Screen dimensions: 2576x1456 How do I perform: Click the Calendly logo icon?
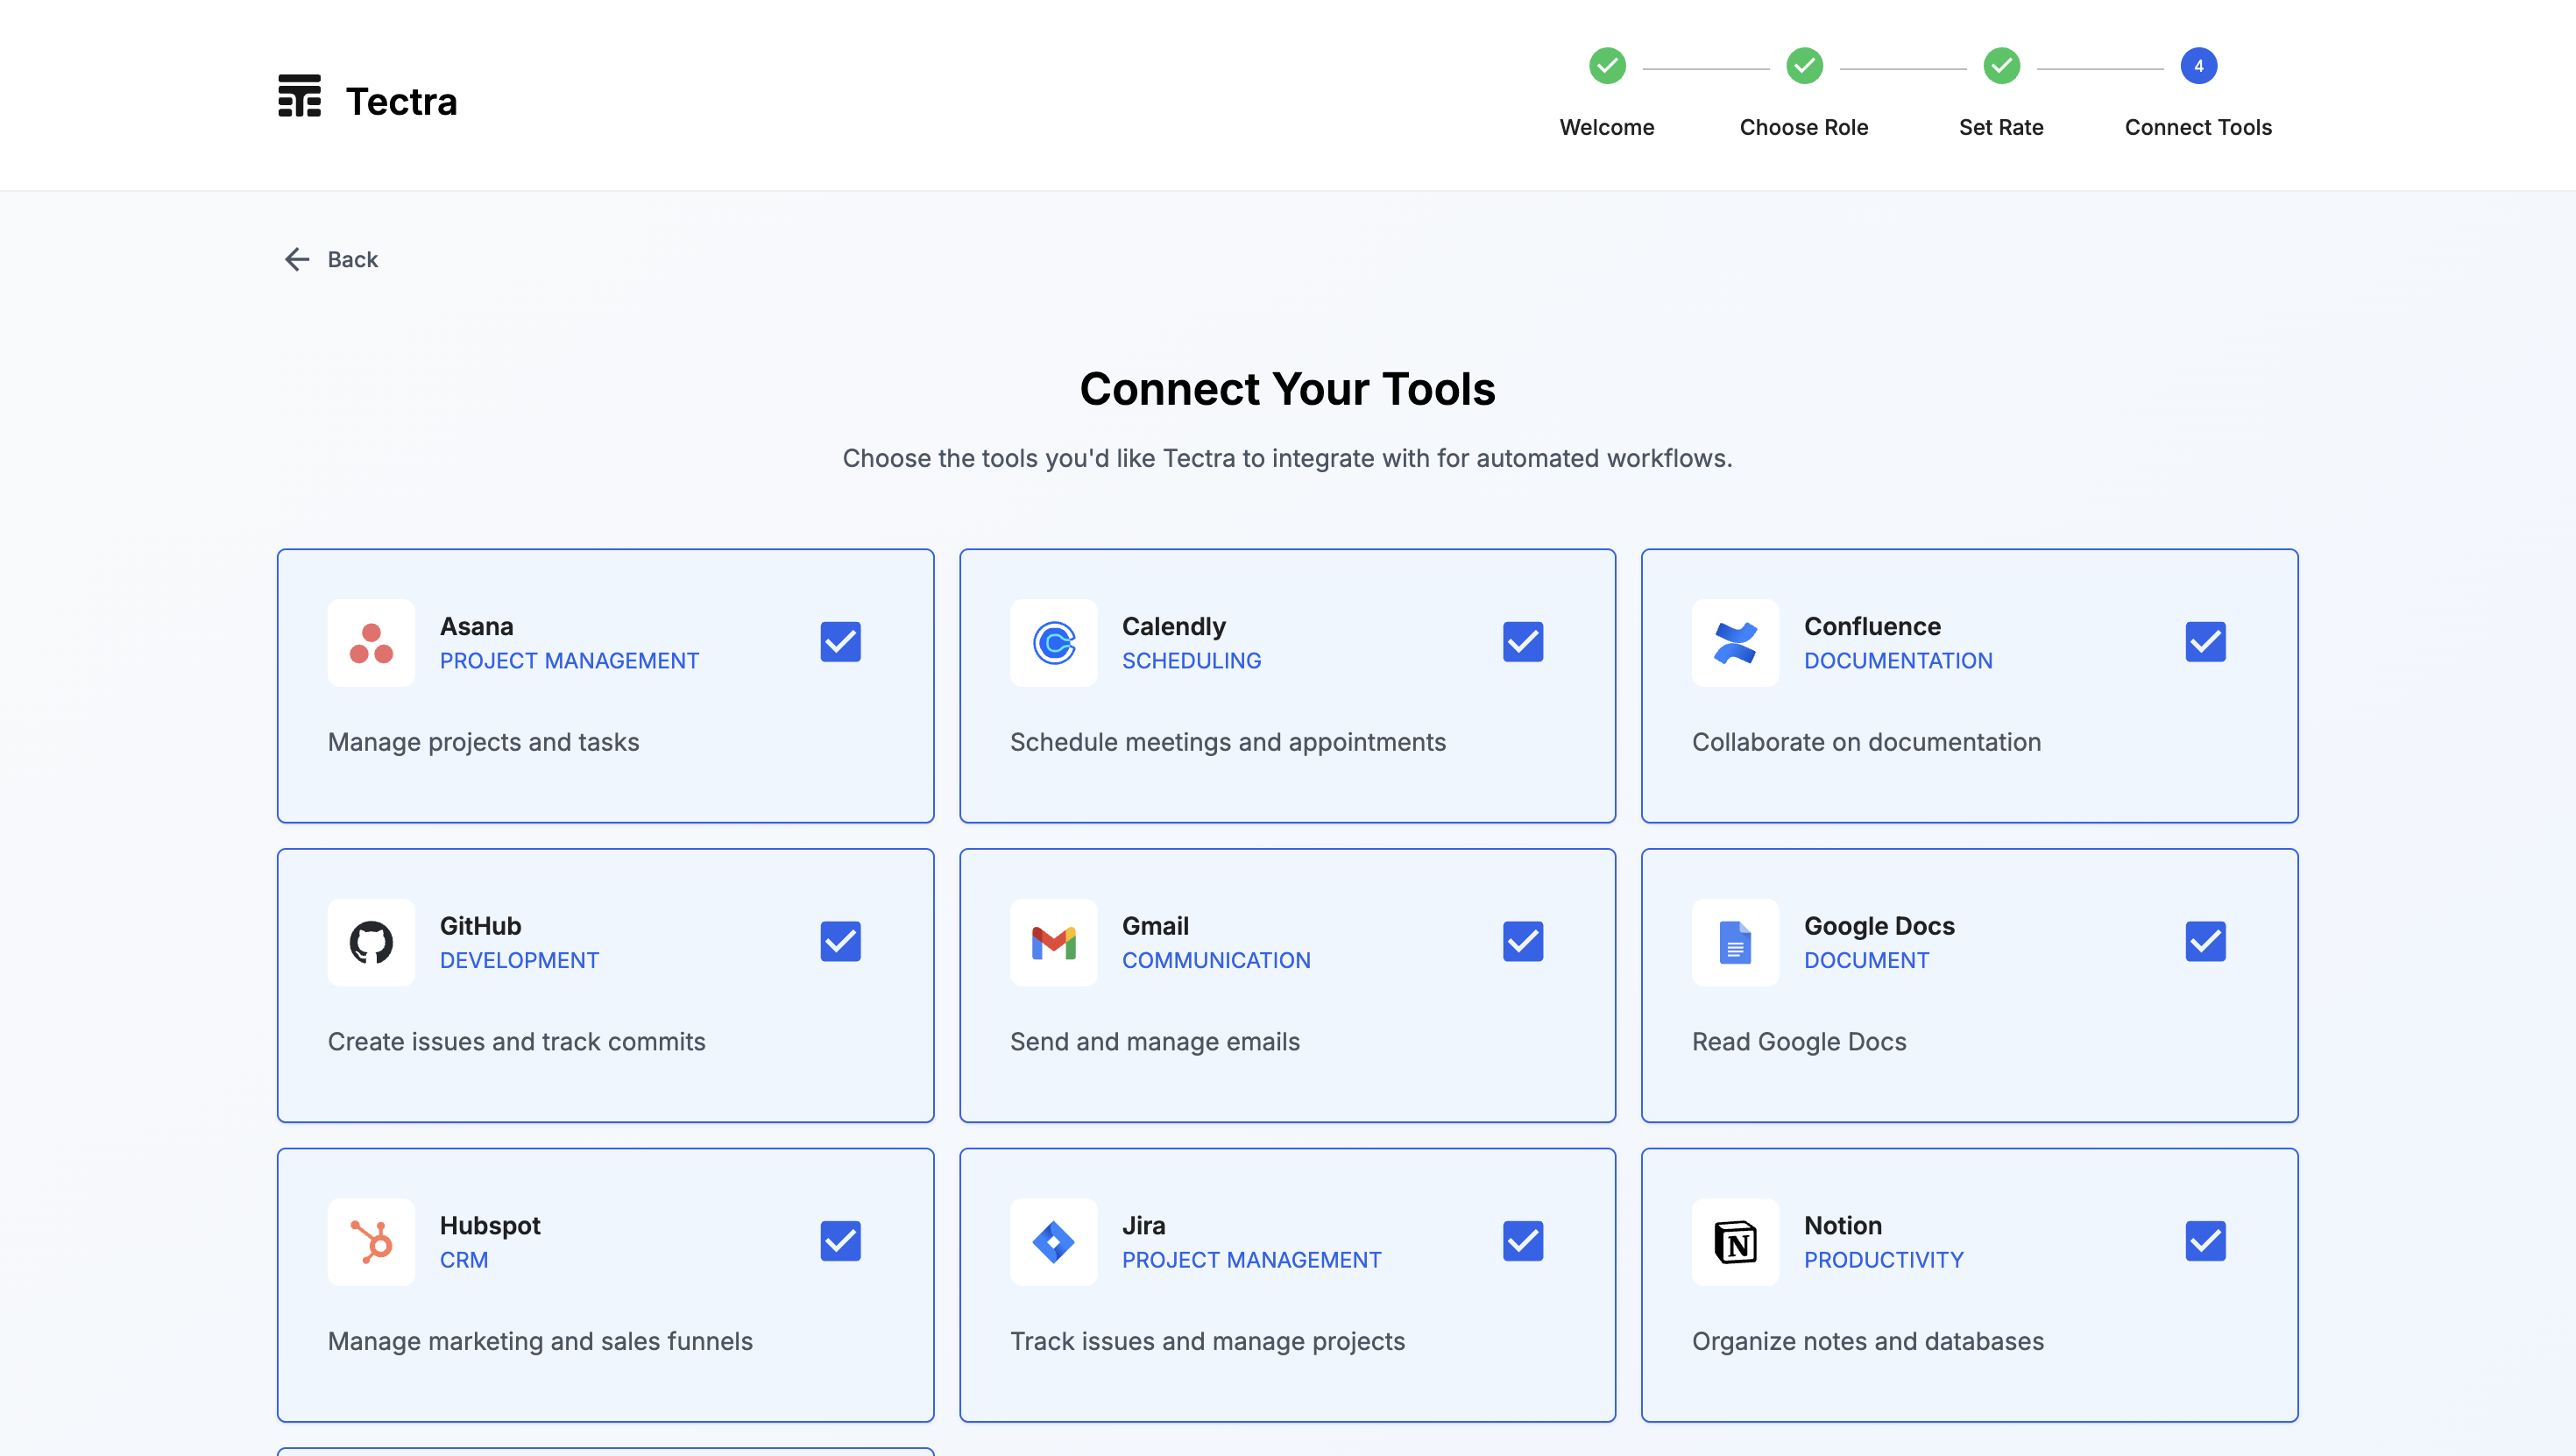[1053, 643]
